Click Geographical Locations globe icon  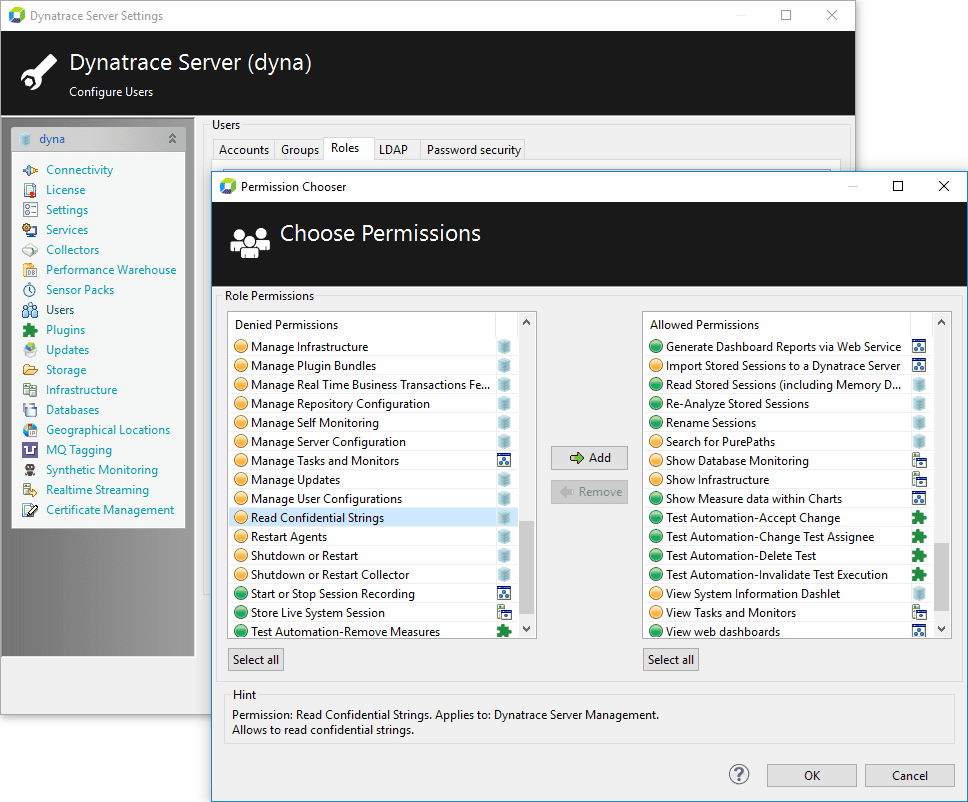(x=30, y=430)
